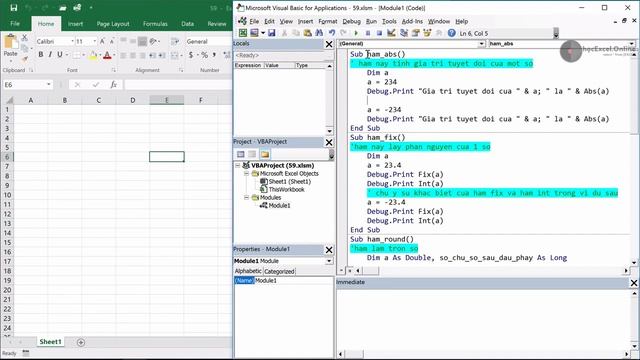Open the Module1 Module properties dropdown
640x360 pixels.
pyautogui.click(x=329, y=261)
